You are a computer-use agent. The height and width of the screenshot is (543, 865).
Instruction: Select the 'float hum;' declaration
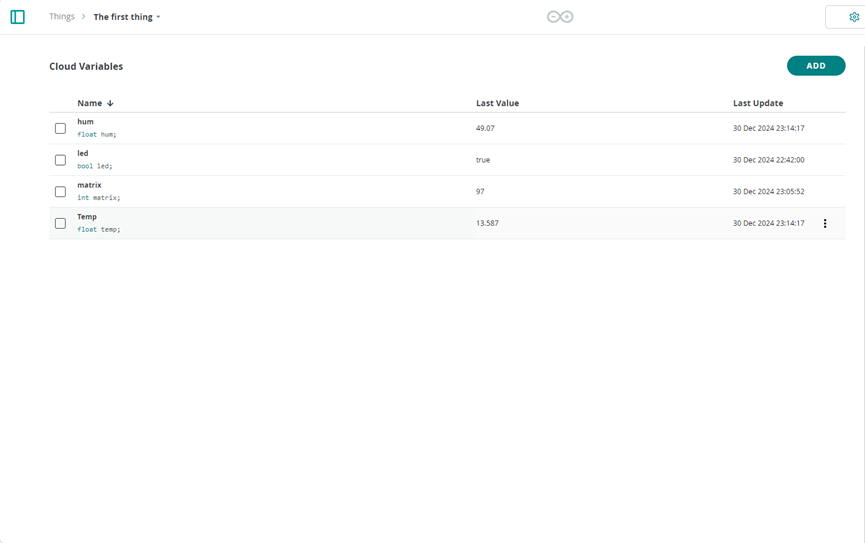point(97,134)
